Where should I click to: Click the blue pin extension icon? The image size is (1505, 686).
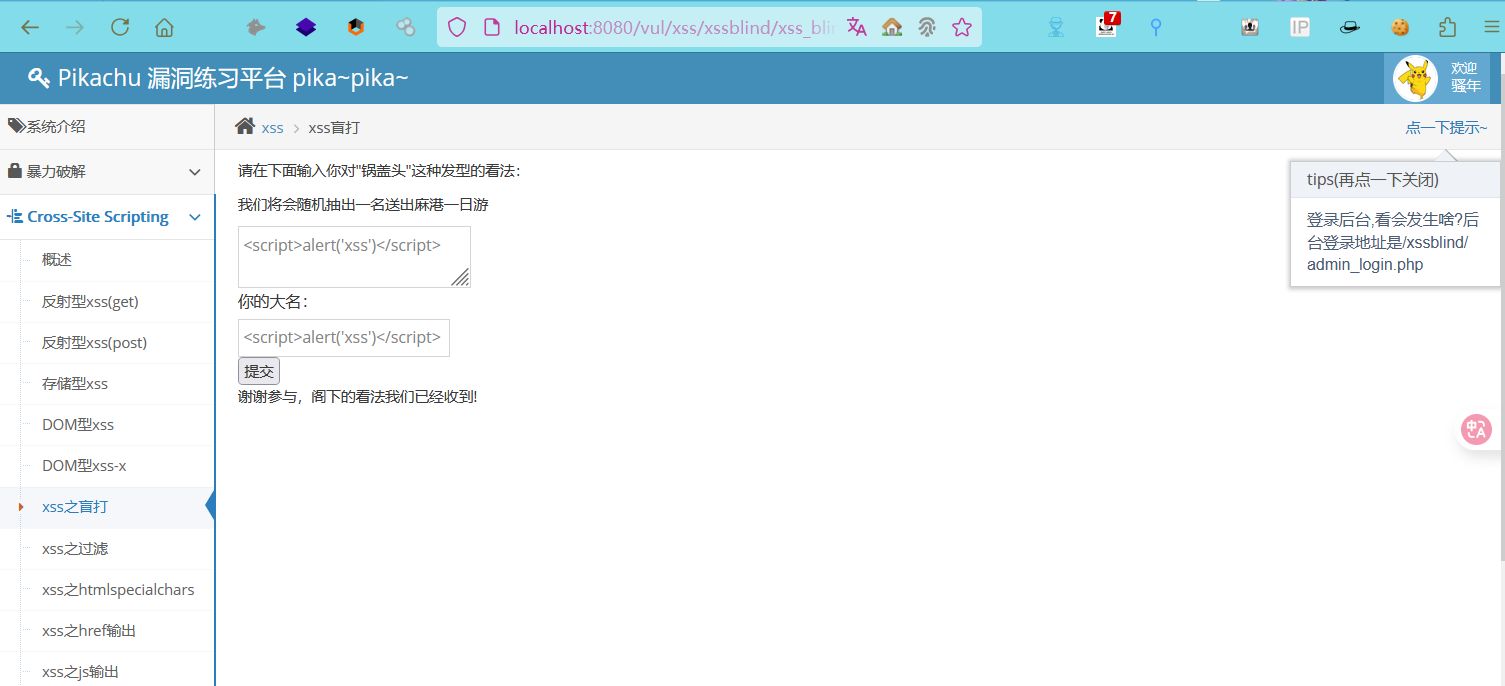[1156, 27]
